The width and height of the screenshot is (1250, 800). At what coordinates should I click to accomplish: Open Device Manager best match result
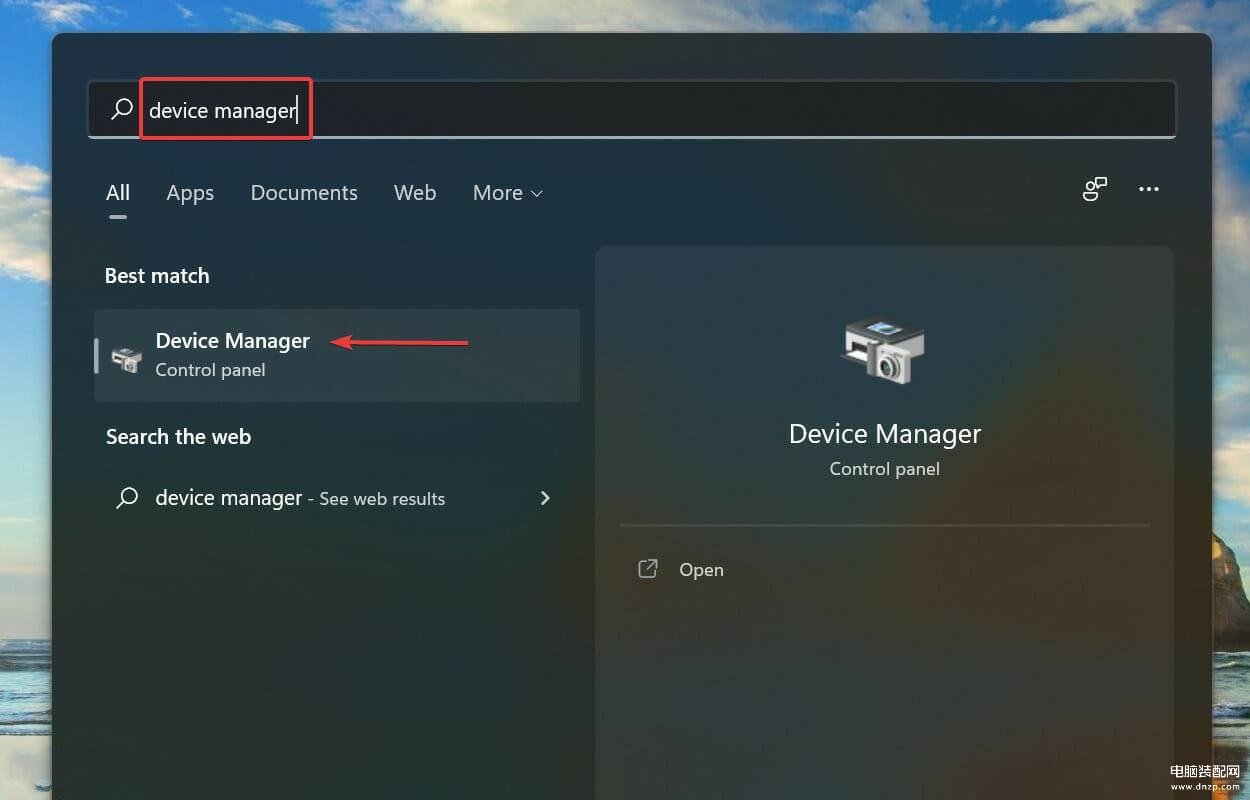[x=337, y=355]
